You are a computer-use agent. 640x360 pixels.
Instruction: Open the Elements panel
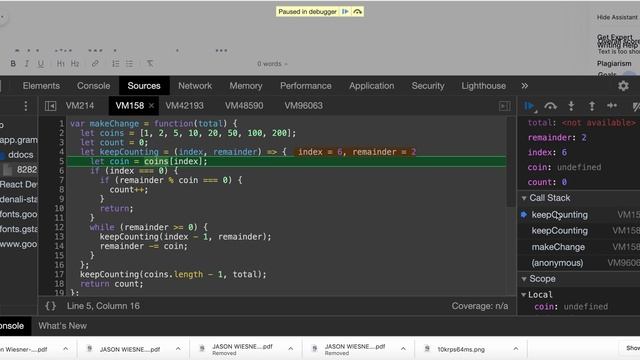tap(41, 86)
